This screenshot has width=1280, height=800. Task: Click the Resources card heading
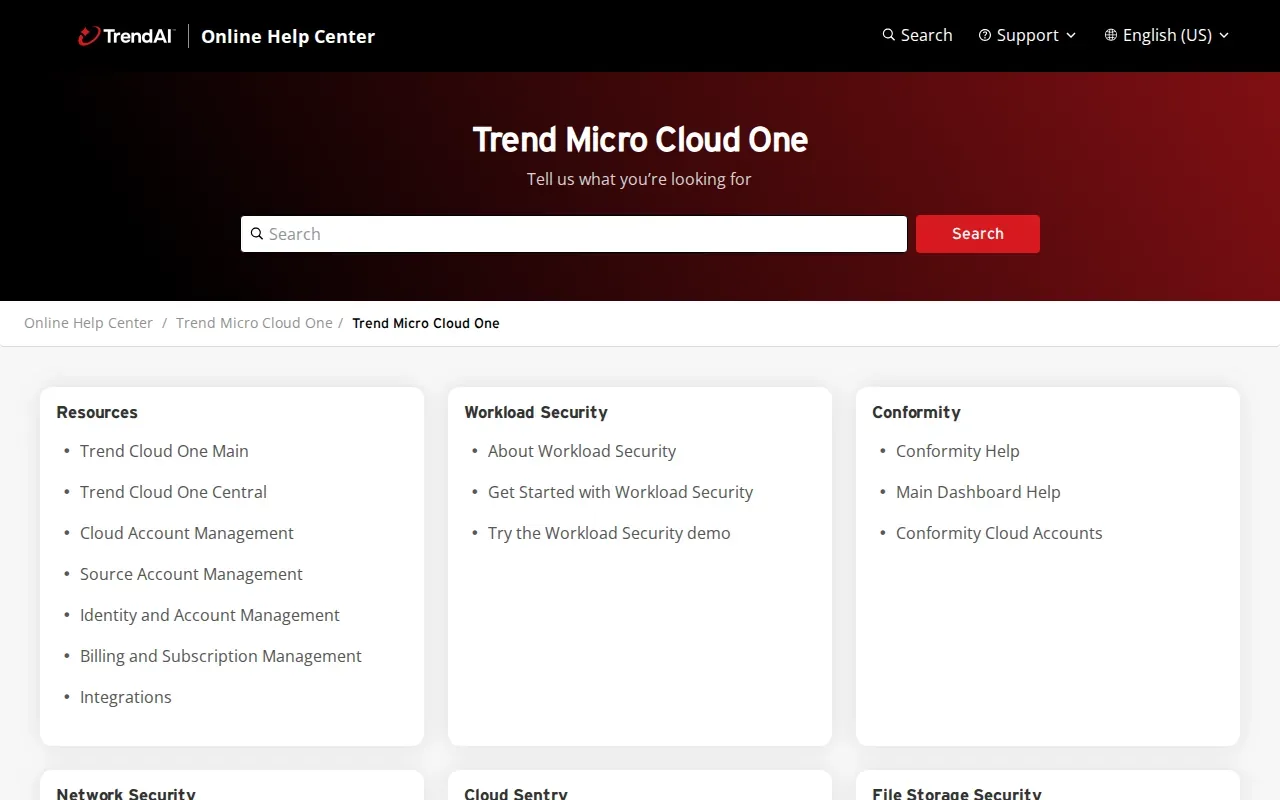[97, 412]
